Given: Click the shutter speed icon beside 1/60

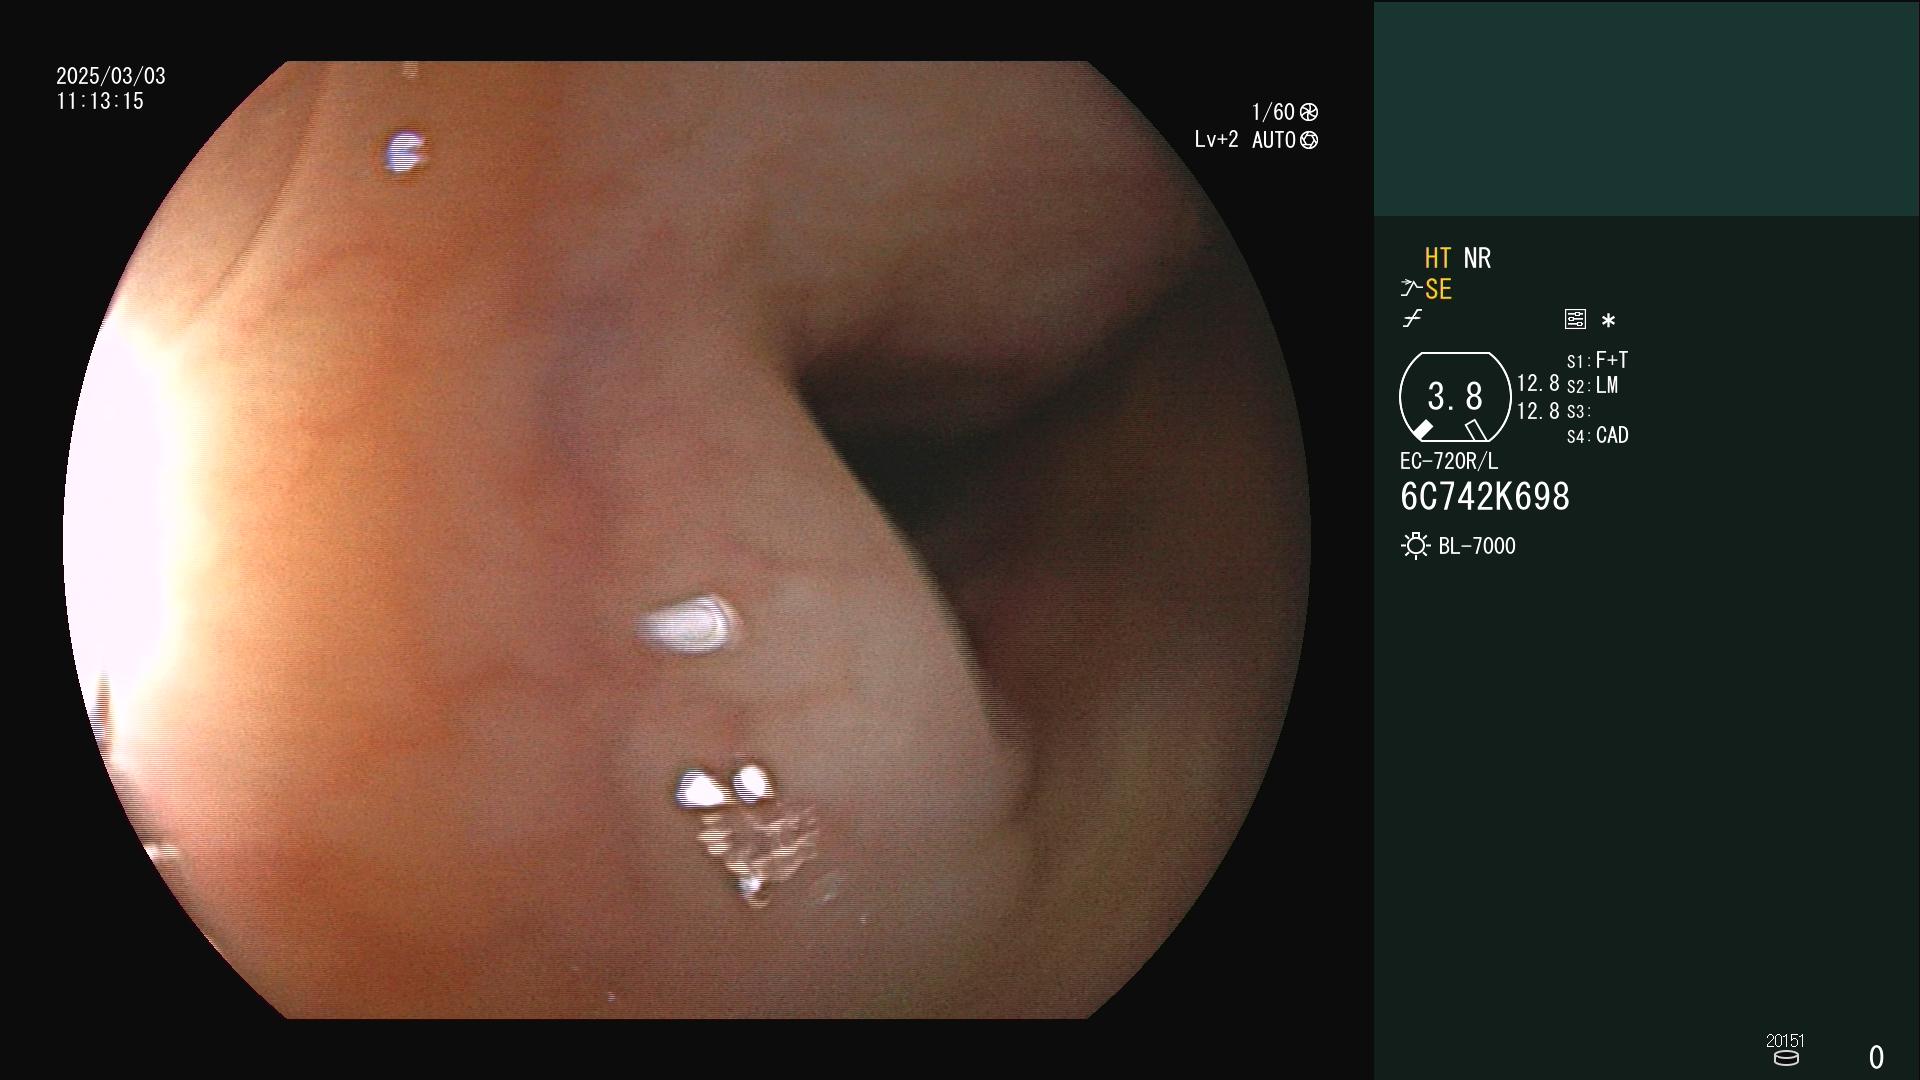Looking at the screenshot, I should pyautogui.click(x=1309, y=112).
